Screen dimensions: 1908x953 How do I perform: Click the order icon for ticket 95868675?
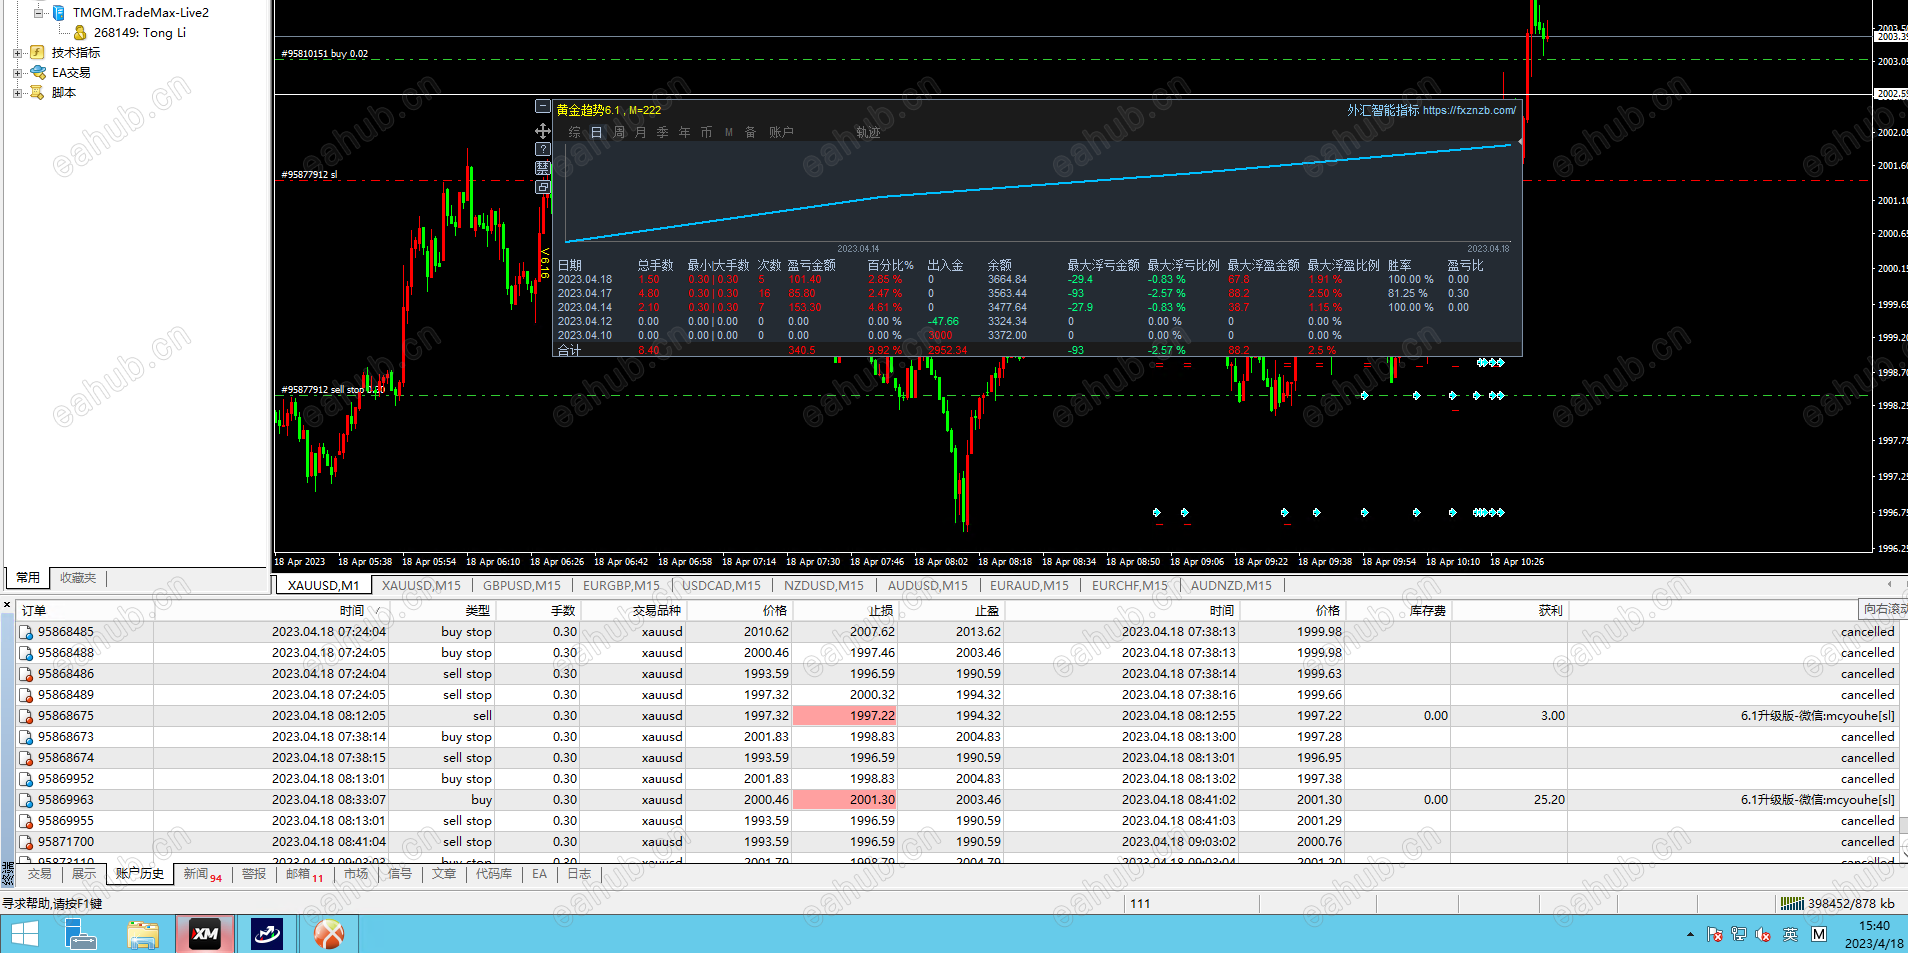tap(27, 716)
